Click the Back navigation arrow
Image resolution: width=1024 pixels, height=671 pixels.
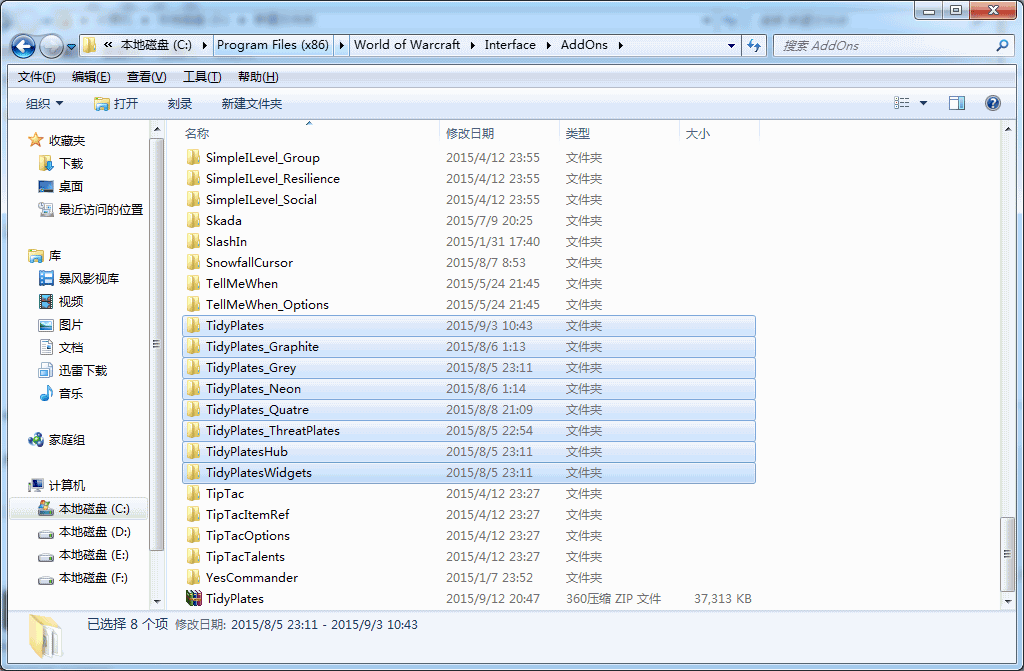(x=24, y=46)
